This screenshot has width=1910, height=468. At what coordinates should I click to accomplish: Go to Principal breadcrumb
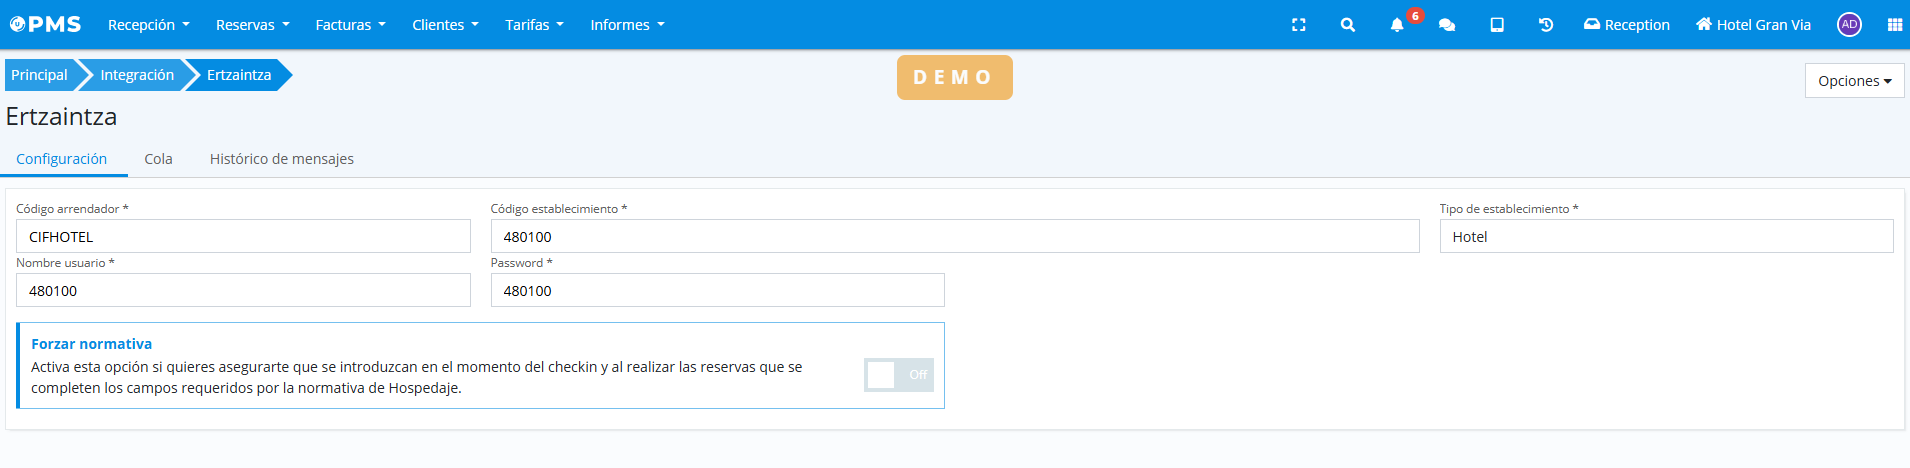click(39, 75)
